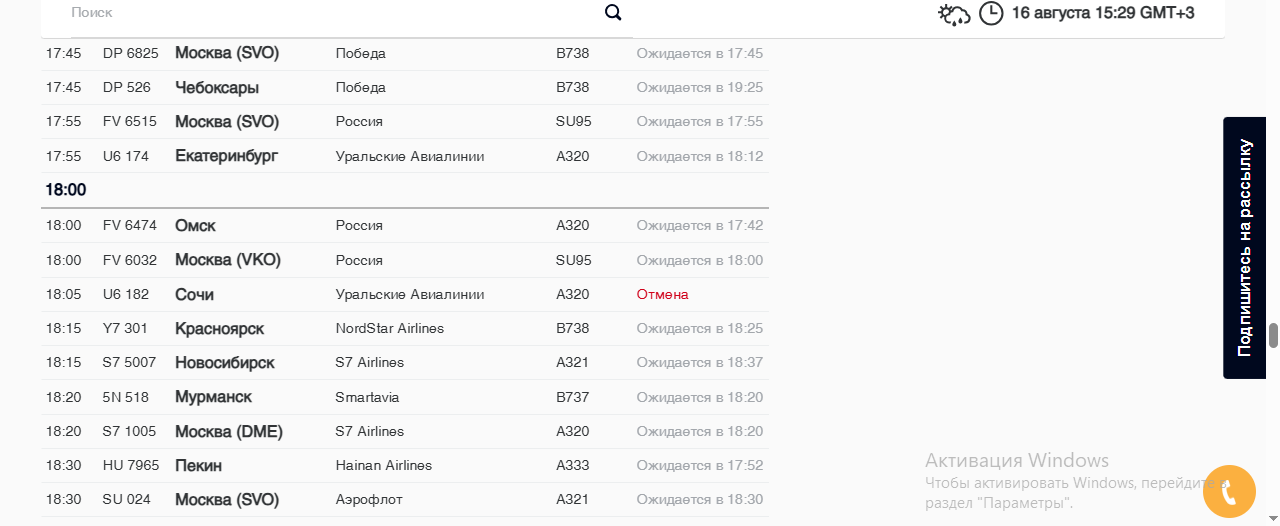Click the Чебоксары flight DP 526

click(405, 88)
